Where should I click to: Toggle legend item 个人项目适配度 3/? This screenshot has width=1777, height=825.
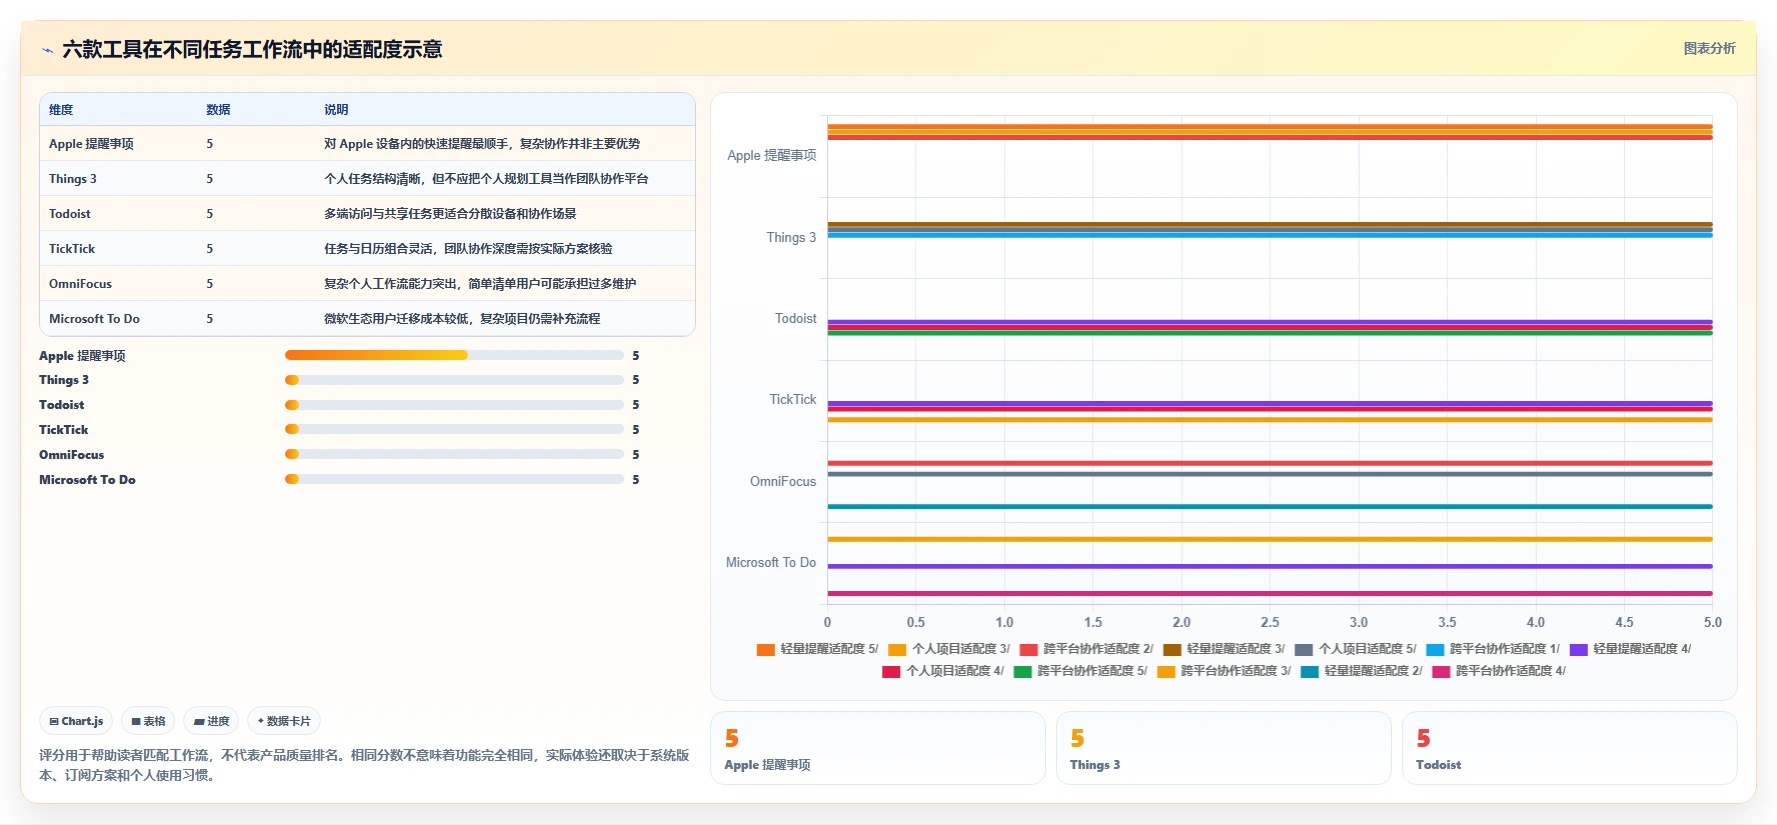pyautogui.click(x=949, y=649)
